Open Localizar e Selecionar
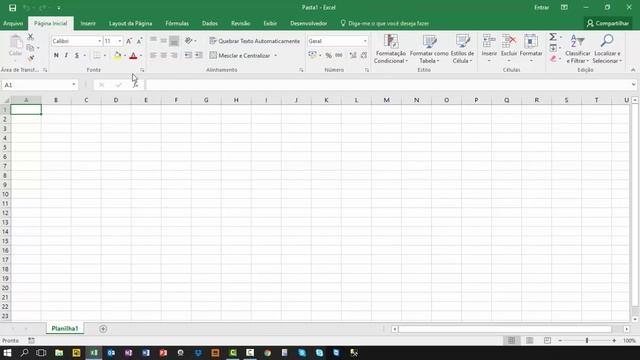 point(607,49)
